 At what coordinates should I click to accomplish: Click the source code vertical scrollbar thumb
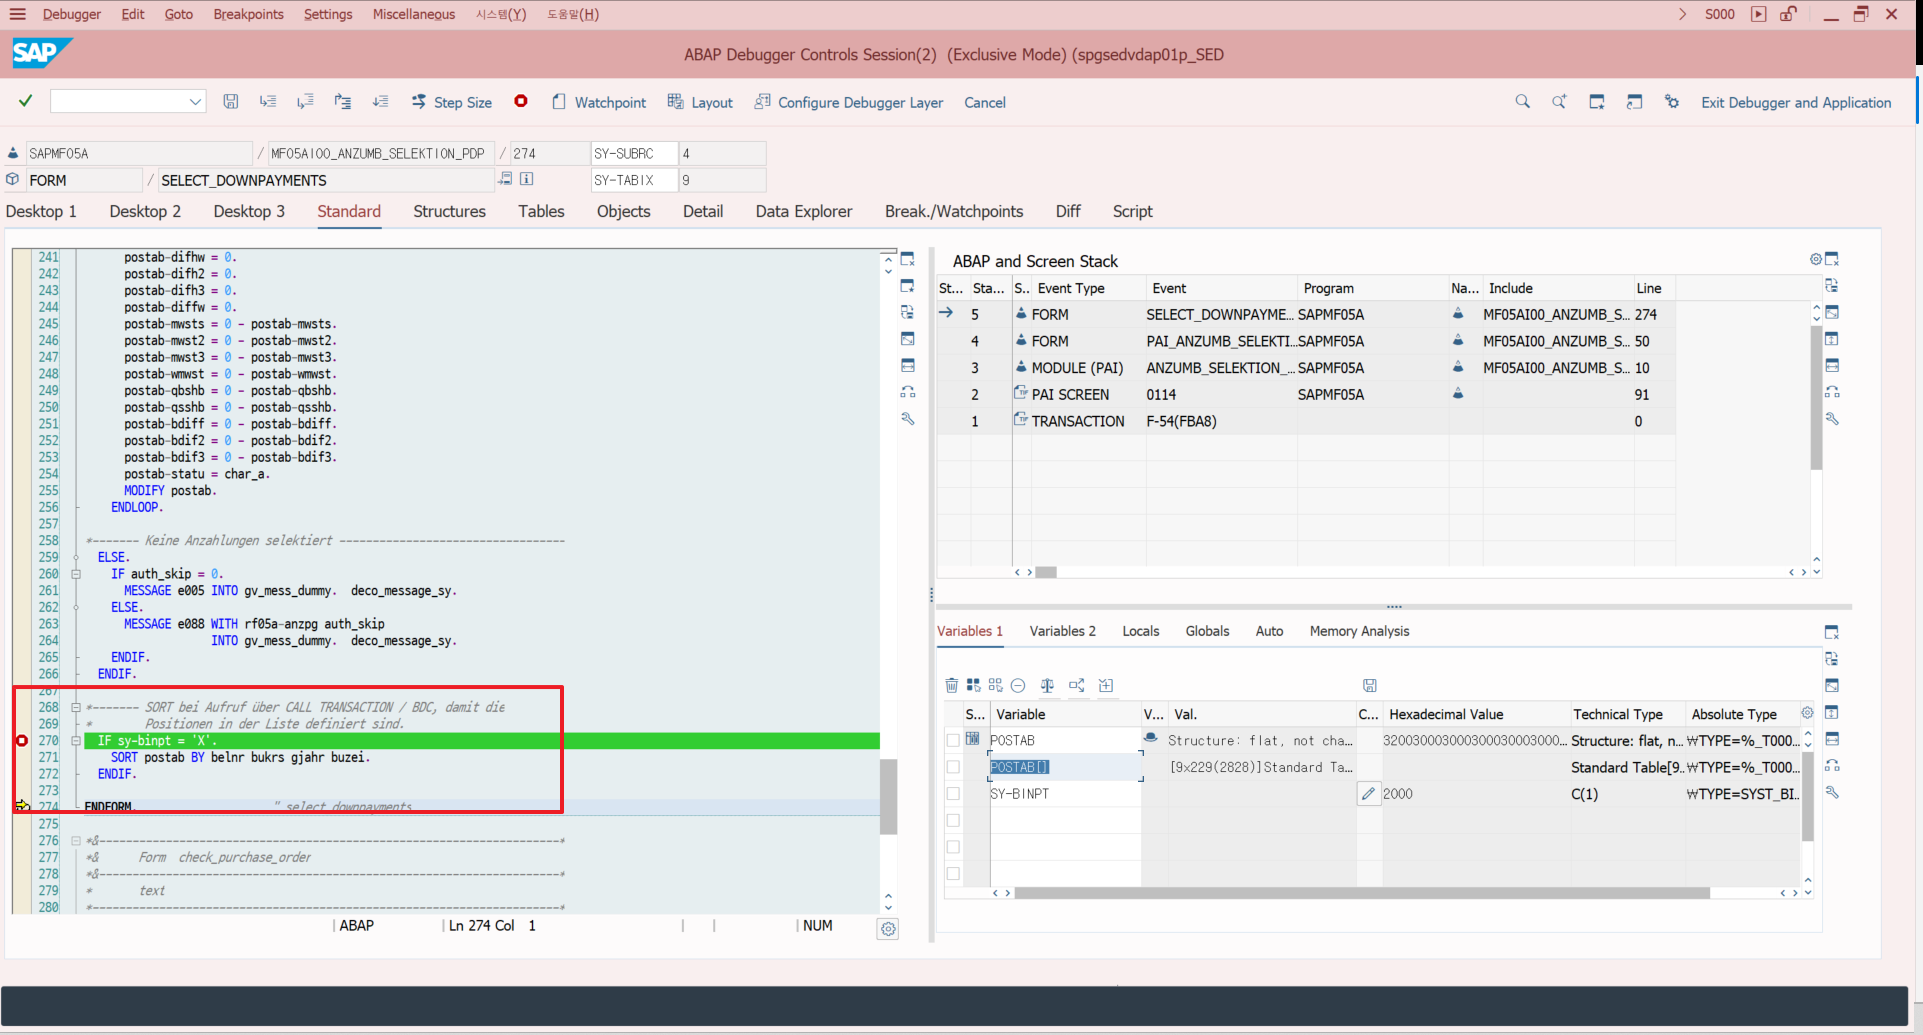tap(888, 796)
